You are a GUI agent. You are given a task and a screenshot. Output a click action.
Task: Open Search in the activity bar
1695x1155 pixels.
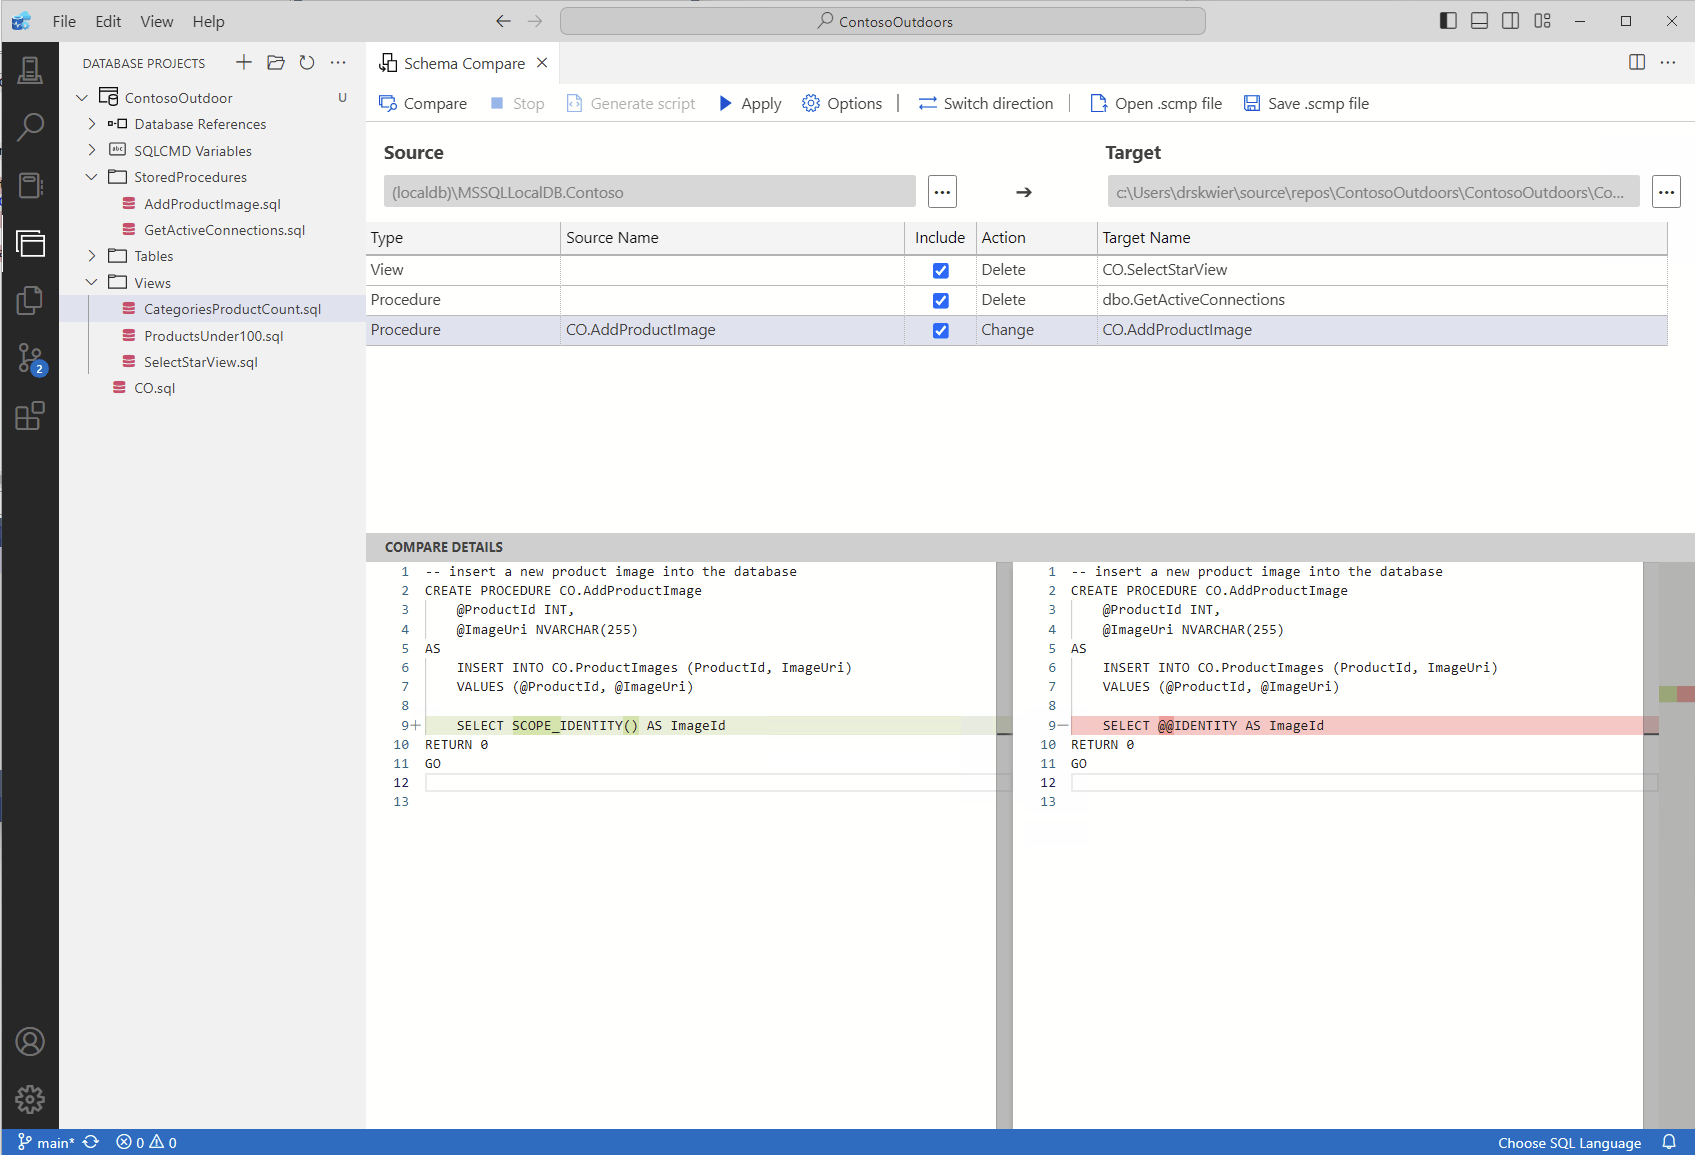click(x=30, y=126)
